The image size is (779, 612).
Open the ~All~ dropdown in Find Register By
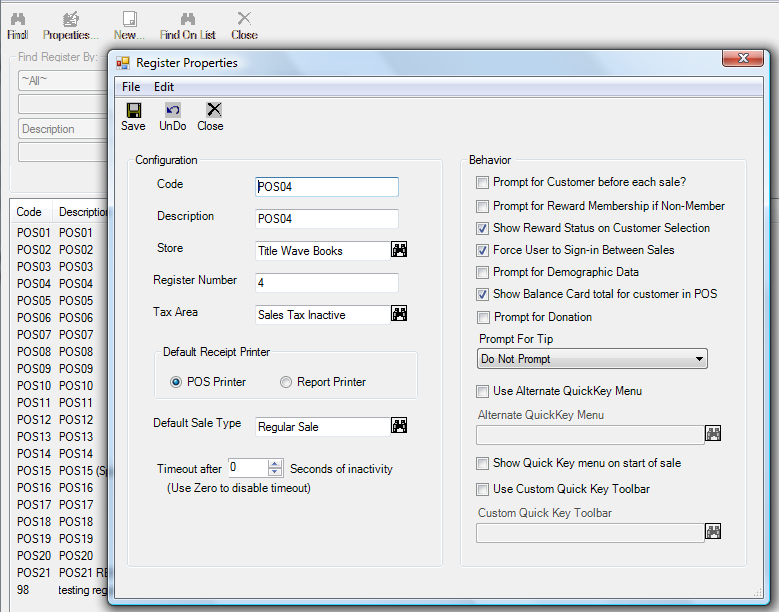[63, 80]
